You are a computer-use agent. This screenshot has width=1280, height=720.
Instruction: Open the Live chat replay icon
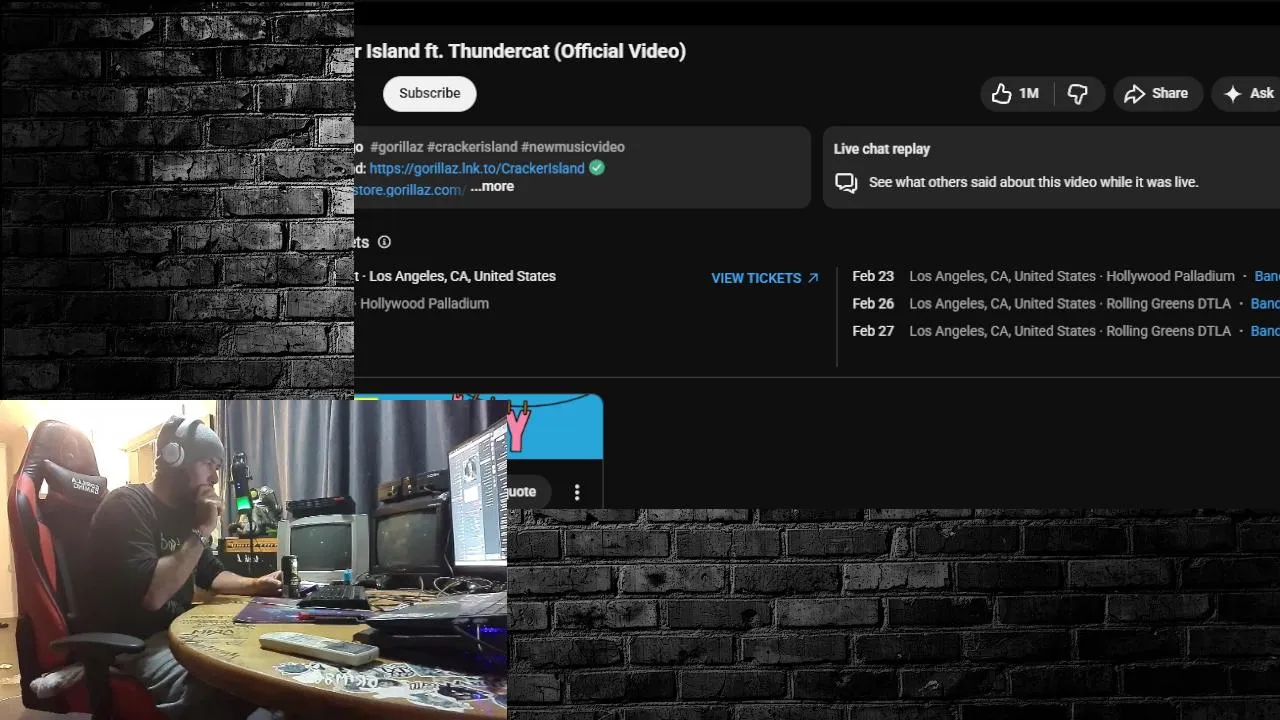click(846, 183)
